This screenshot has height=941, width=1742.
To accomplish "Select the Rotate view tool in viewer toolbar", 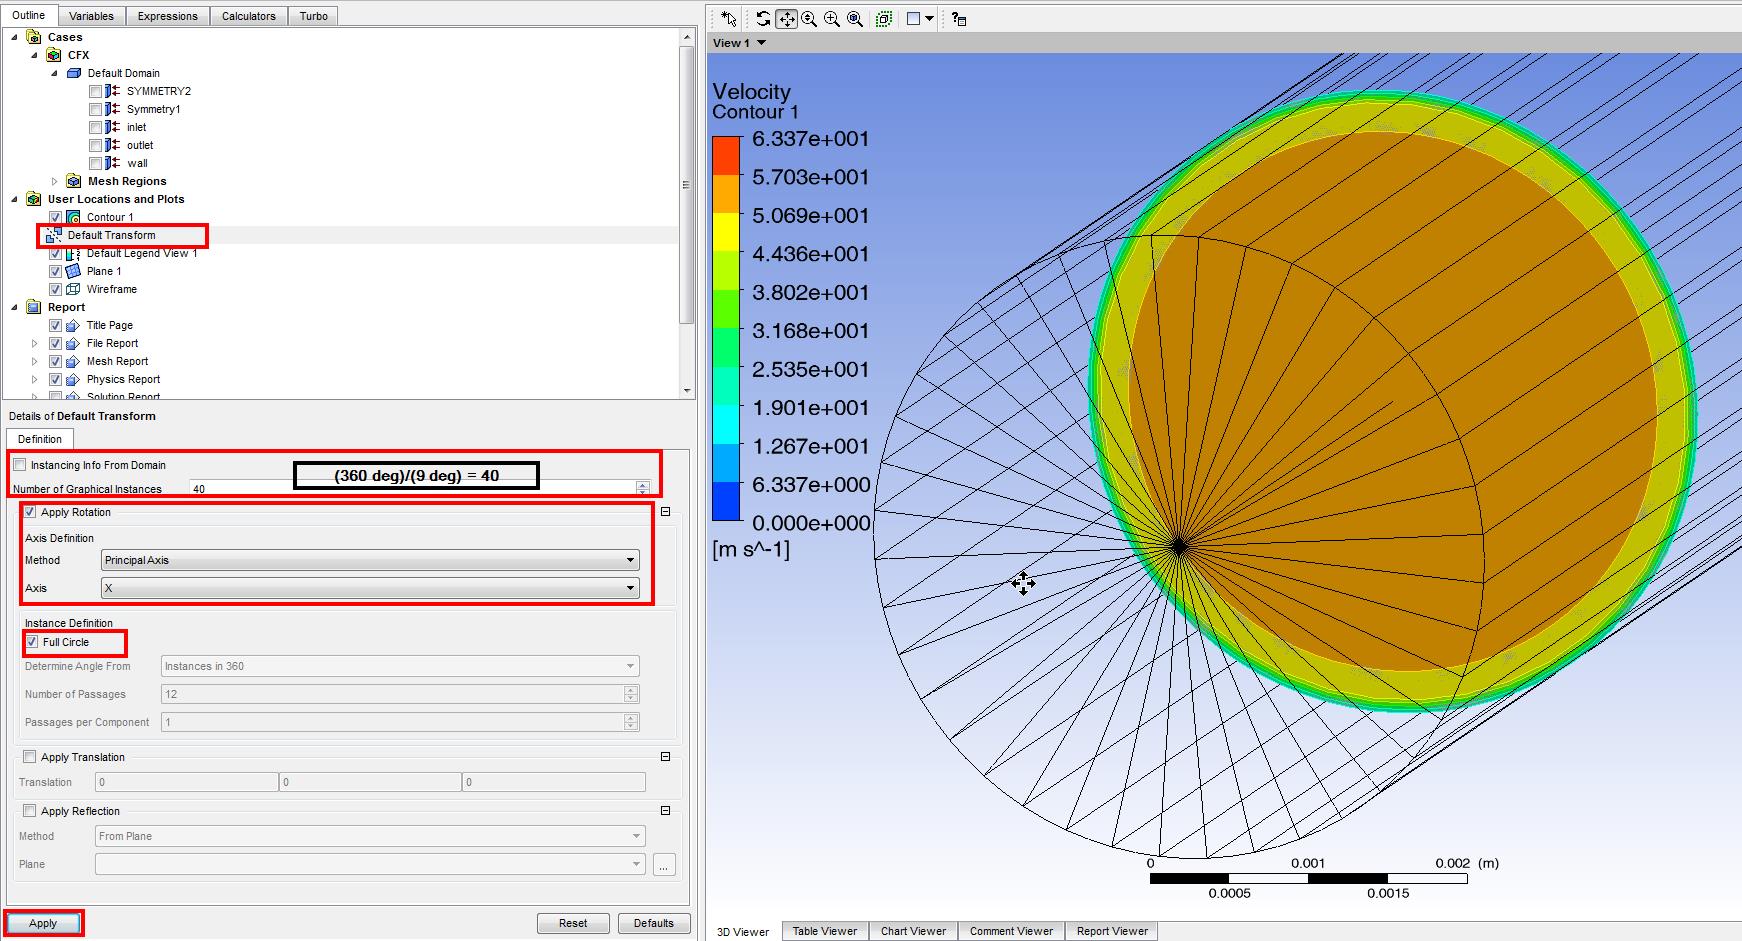I will [763, 19].
